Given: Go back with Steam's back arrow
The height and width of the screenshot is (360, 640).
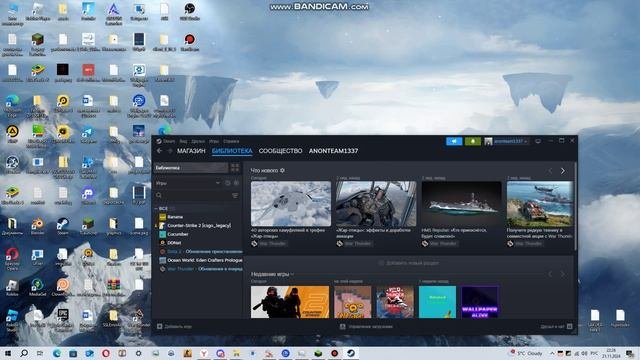Looking at the screenshot, I should point(160,151).
